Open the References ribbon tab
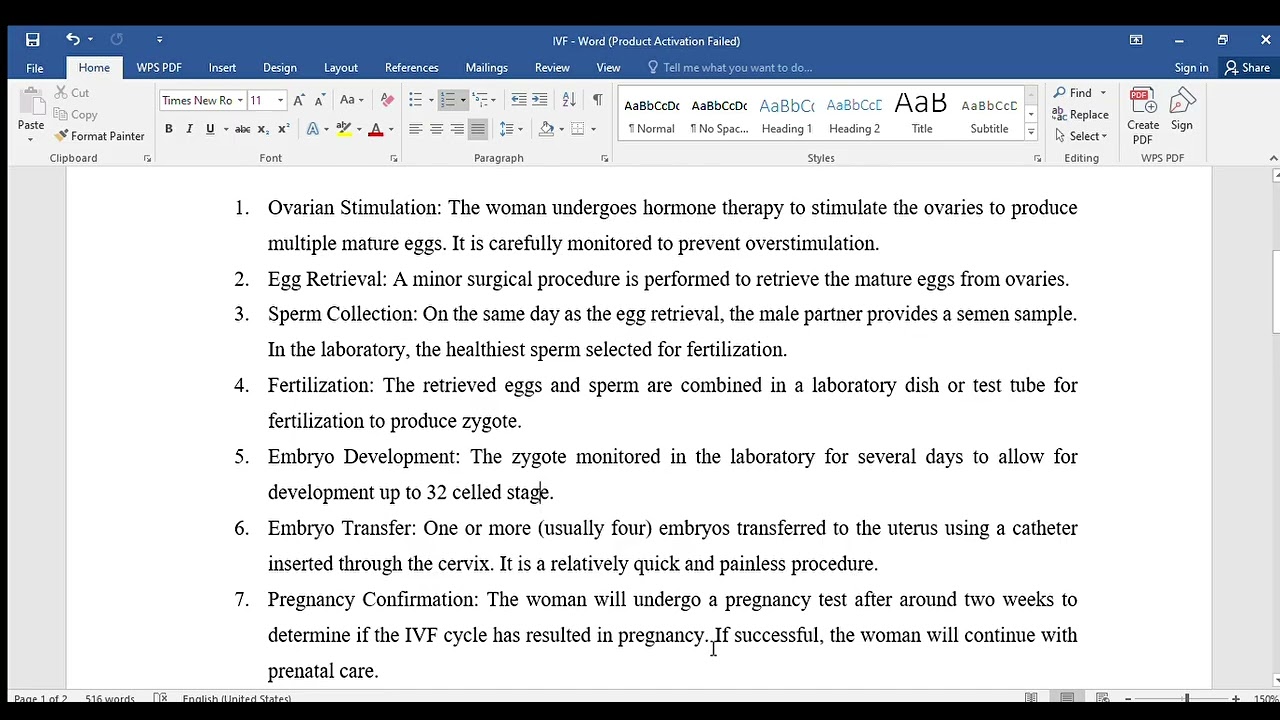Screen dimensions: 1280x720 pos(411,68)
